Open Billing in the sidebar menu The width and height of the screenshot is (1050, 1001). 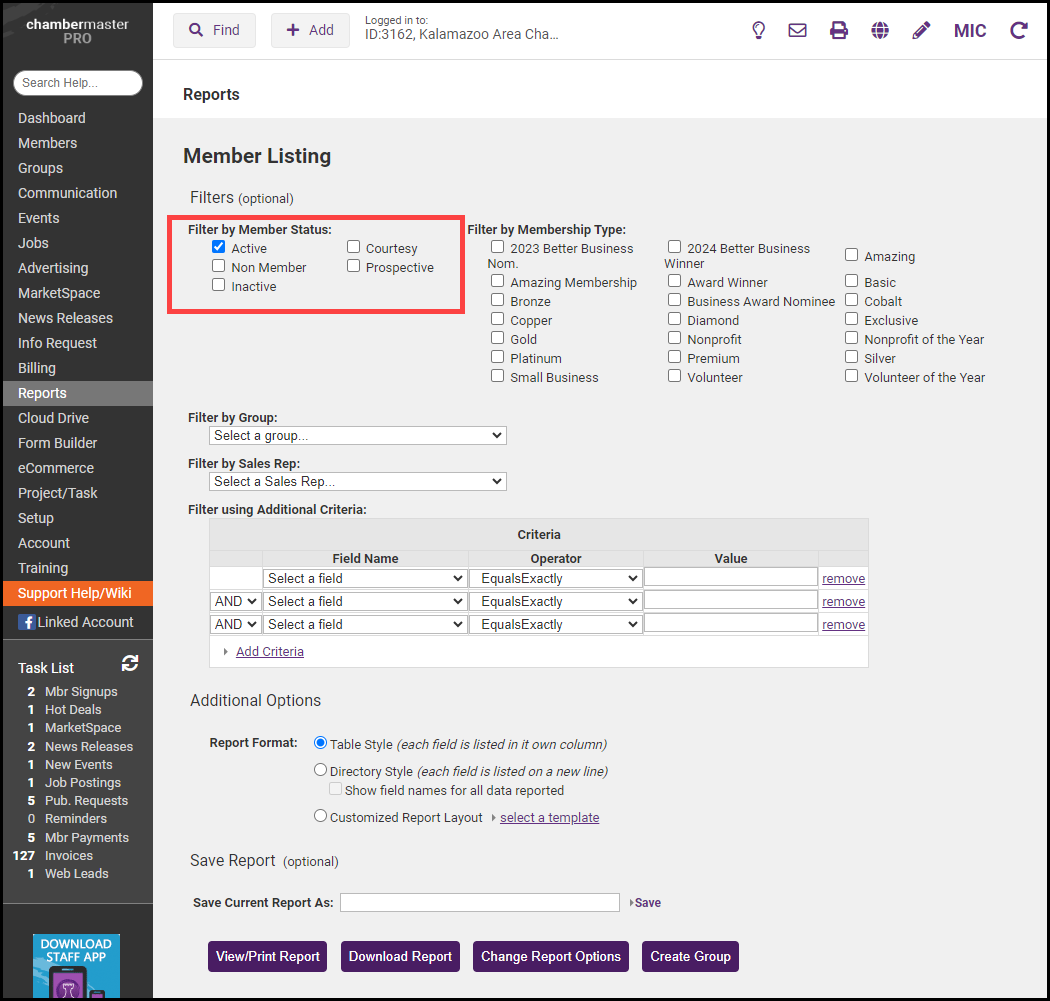[x=37, y=368]
